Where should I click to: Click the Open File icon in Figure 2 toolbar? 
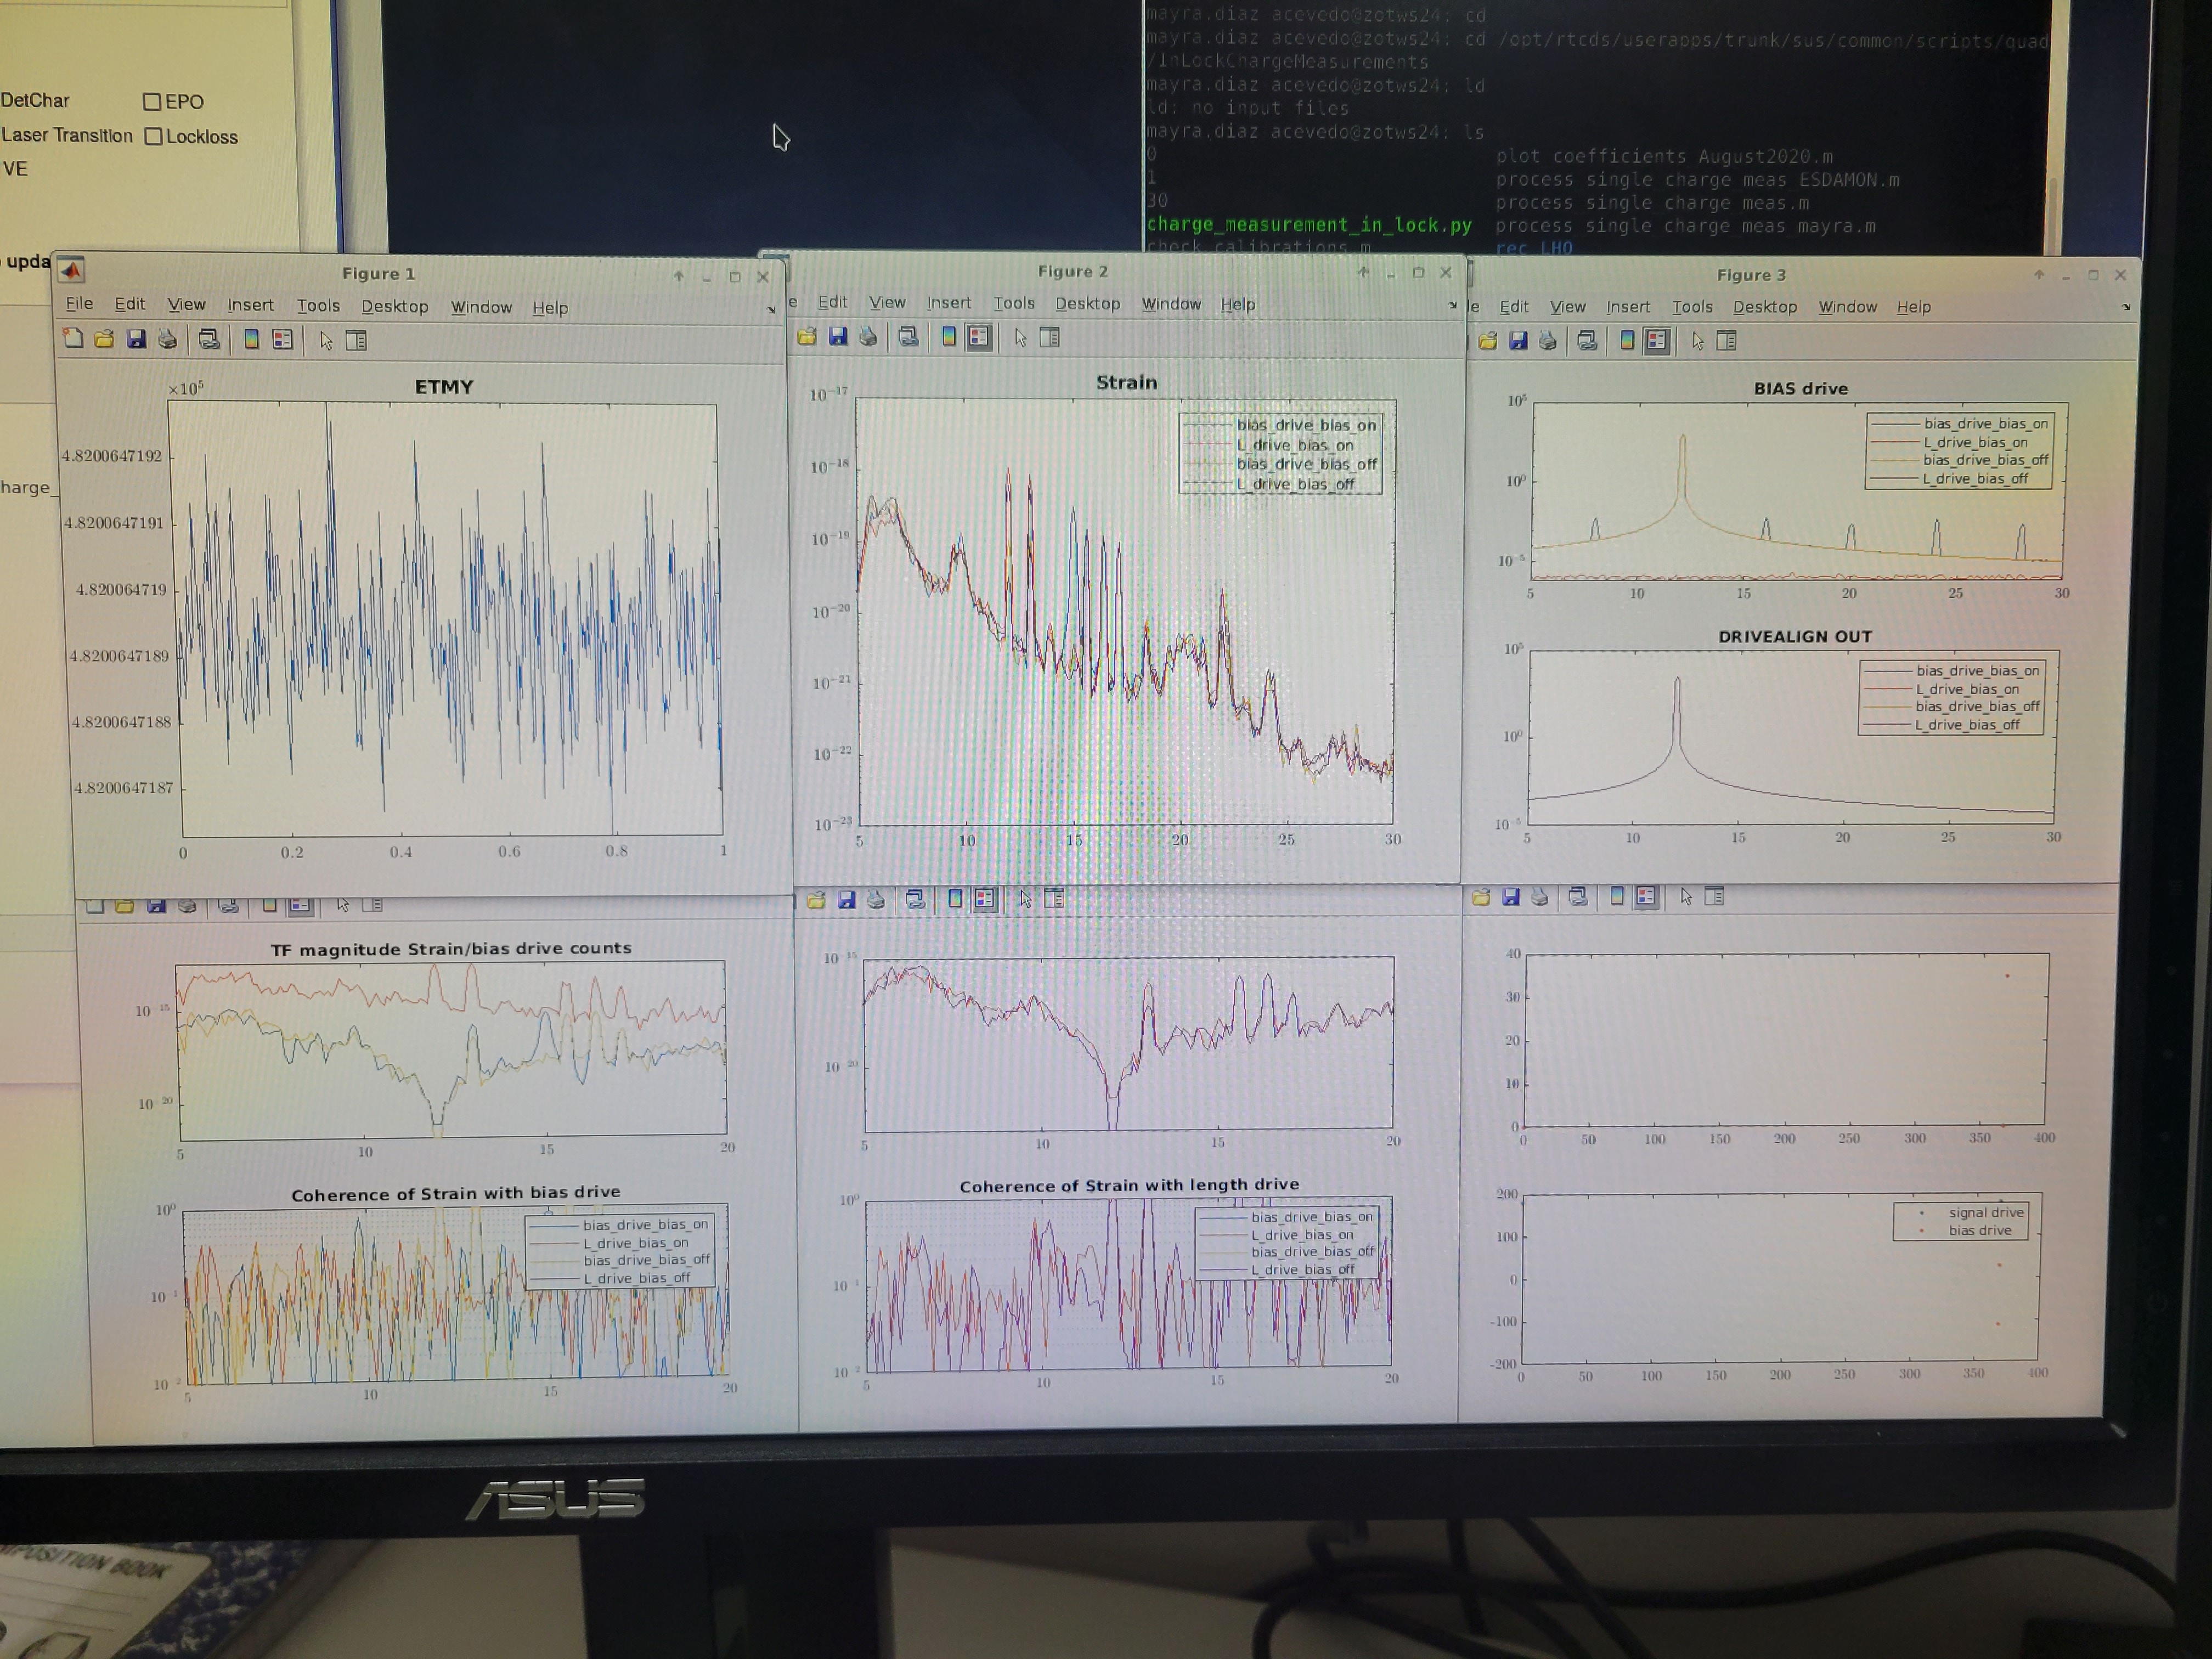[806, 337]
